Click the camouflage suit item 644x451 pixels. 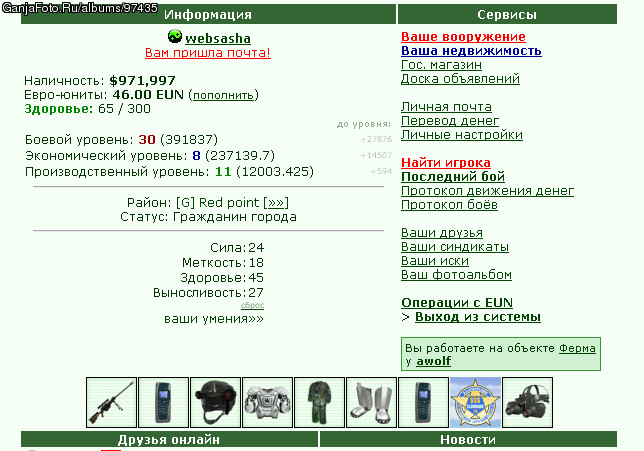(x=320, y=403)
